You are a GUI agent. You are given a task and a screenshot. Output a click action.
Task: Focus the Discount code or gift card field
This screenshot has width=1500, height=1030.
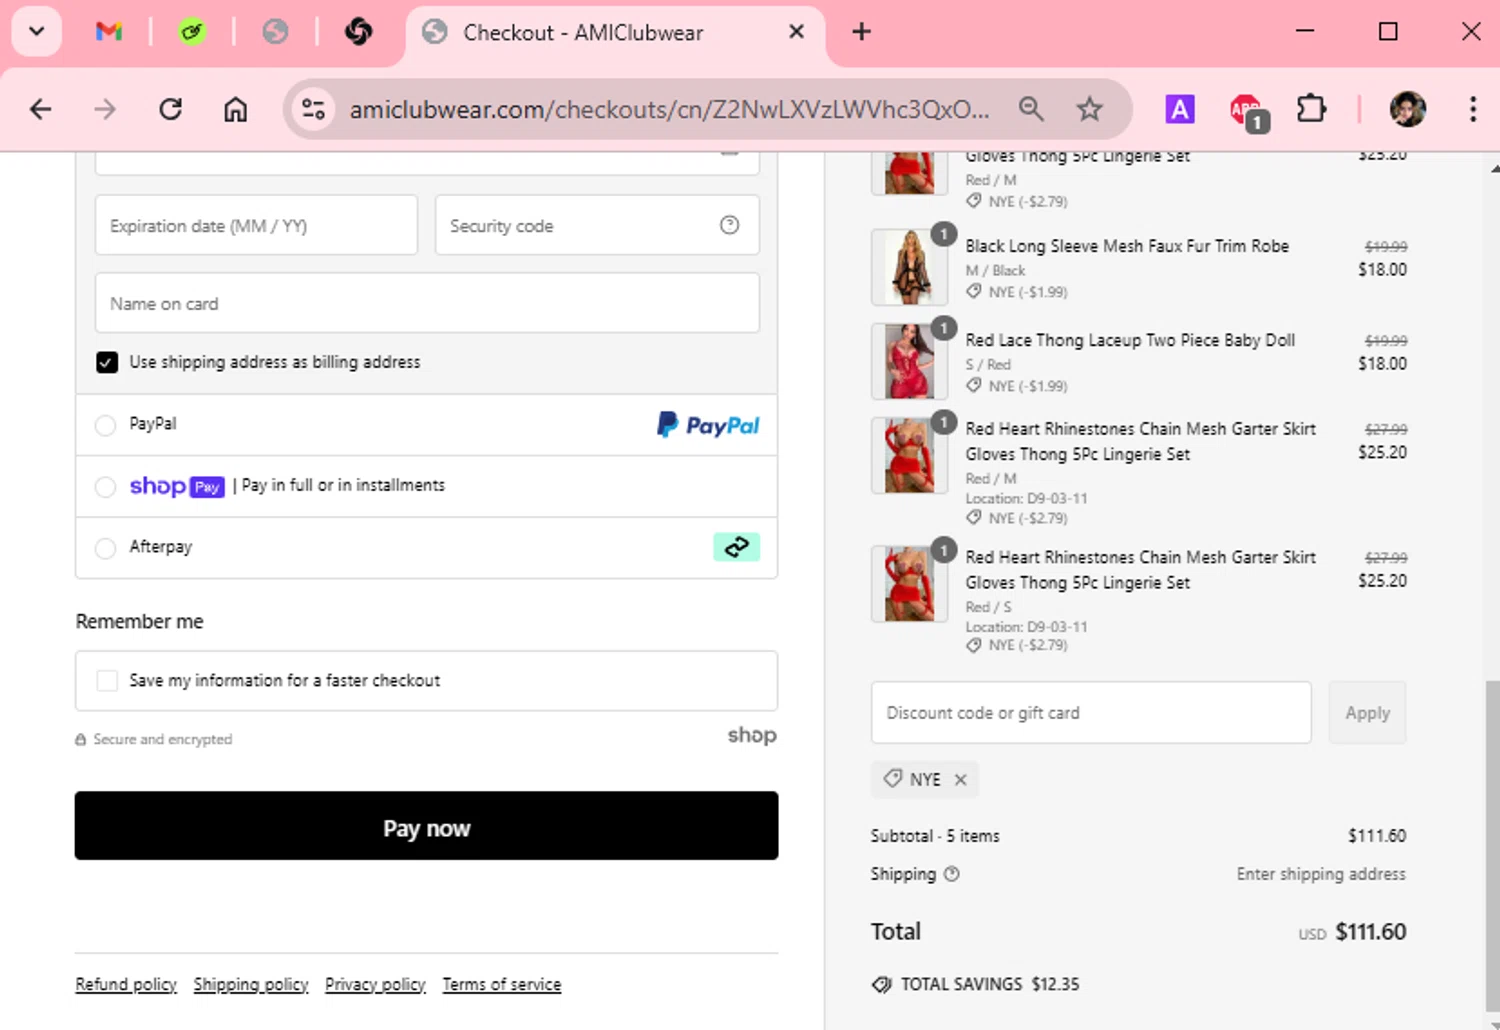[1091, 713]
